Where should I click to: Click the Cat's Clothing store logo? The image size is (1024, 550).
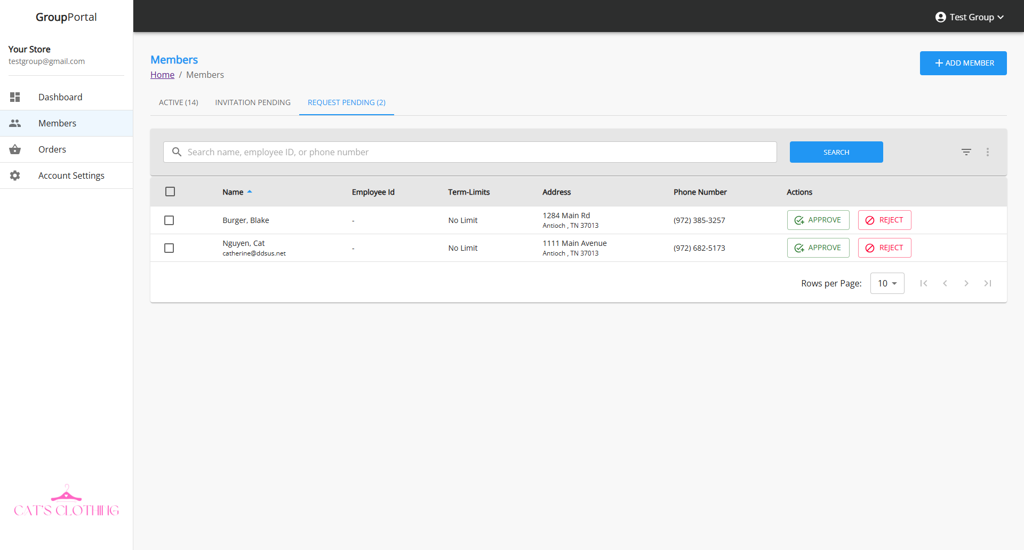[x=66, y=503]
